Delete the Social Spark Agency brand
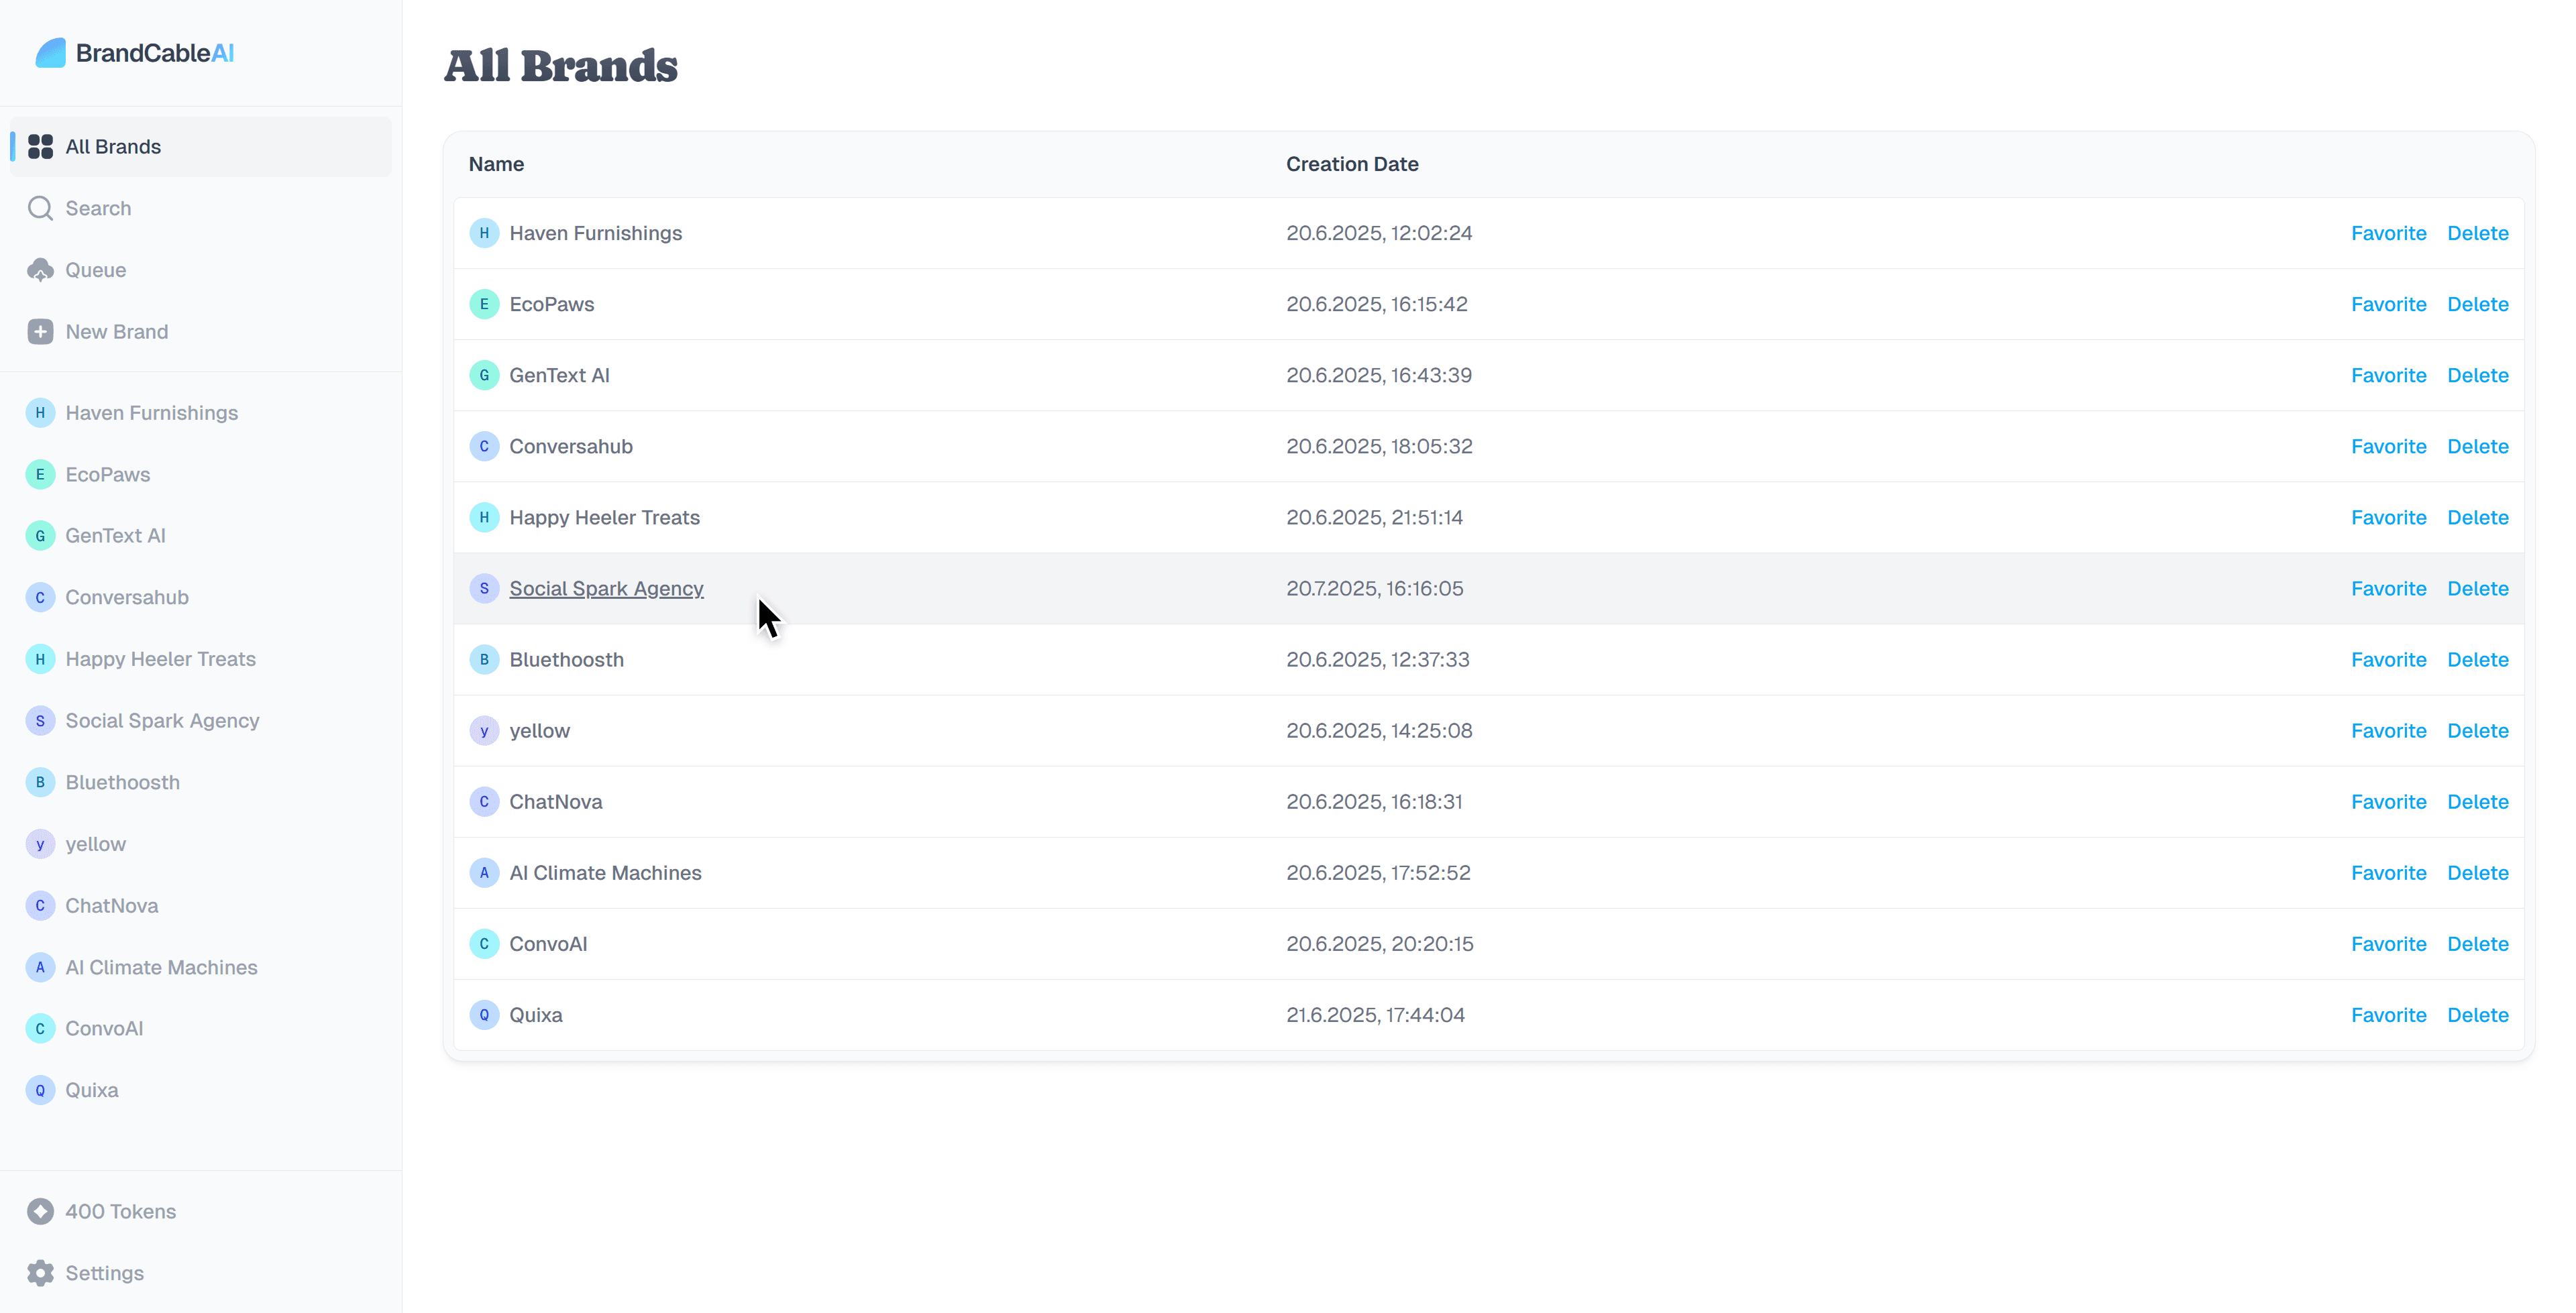2576x1313 pixels. (x=2477, y=588)
